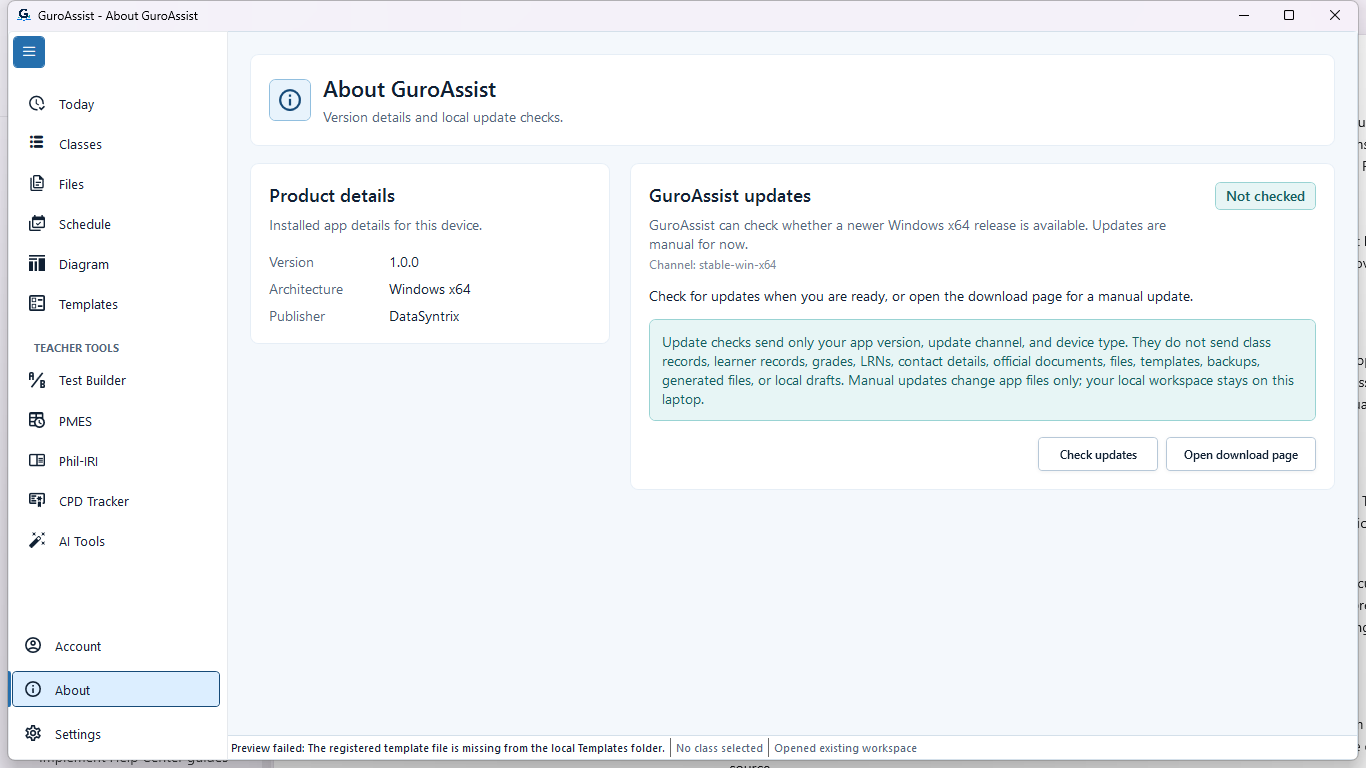Toggle the hamburger navigation menu button

point(29,52)
